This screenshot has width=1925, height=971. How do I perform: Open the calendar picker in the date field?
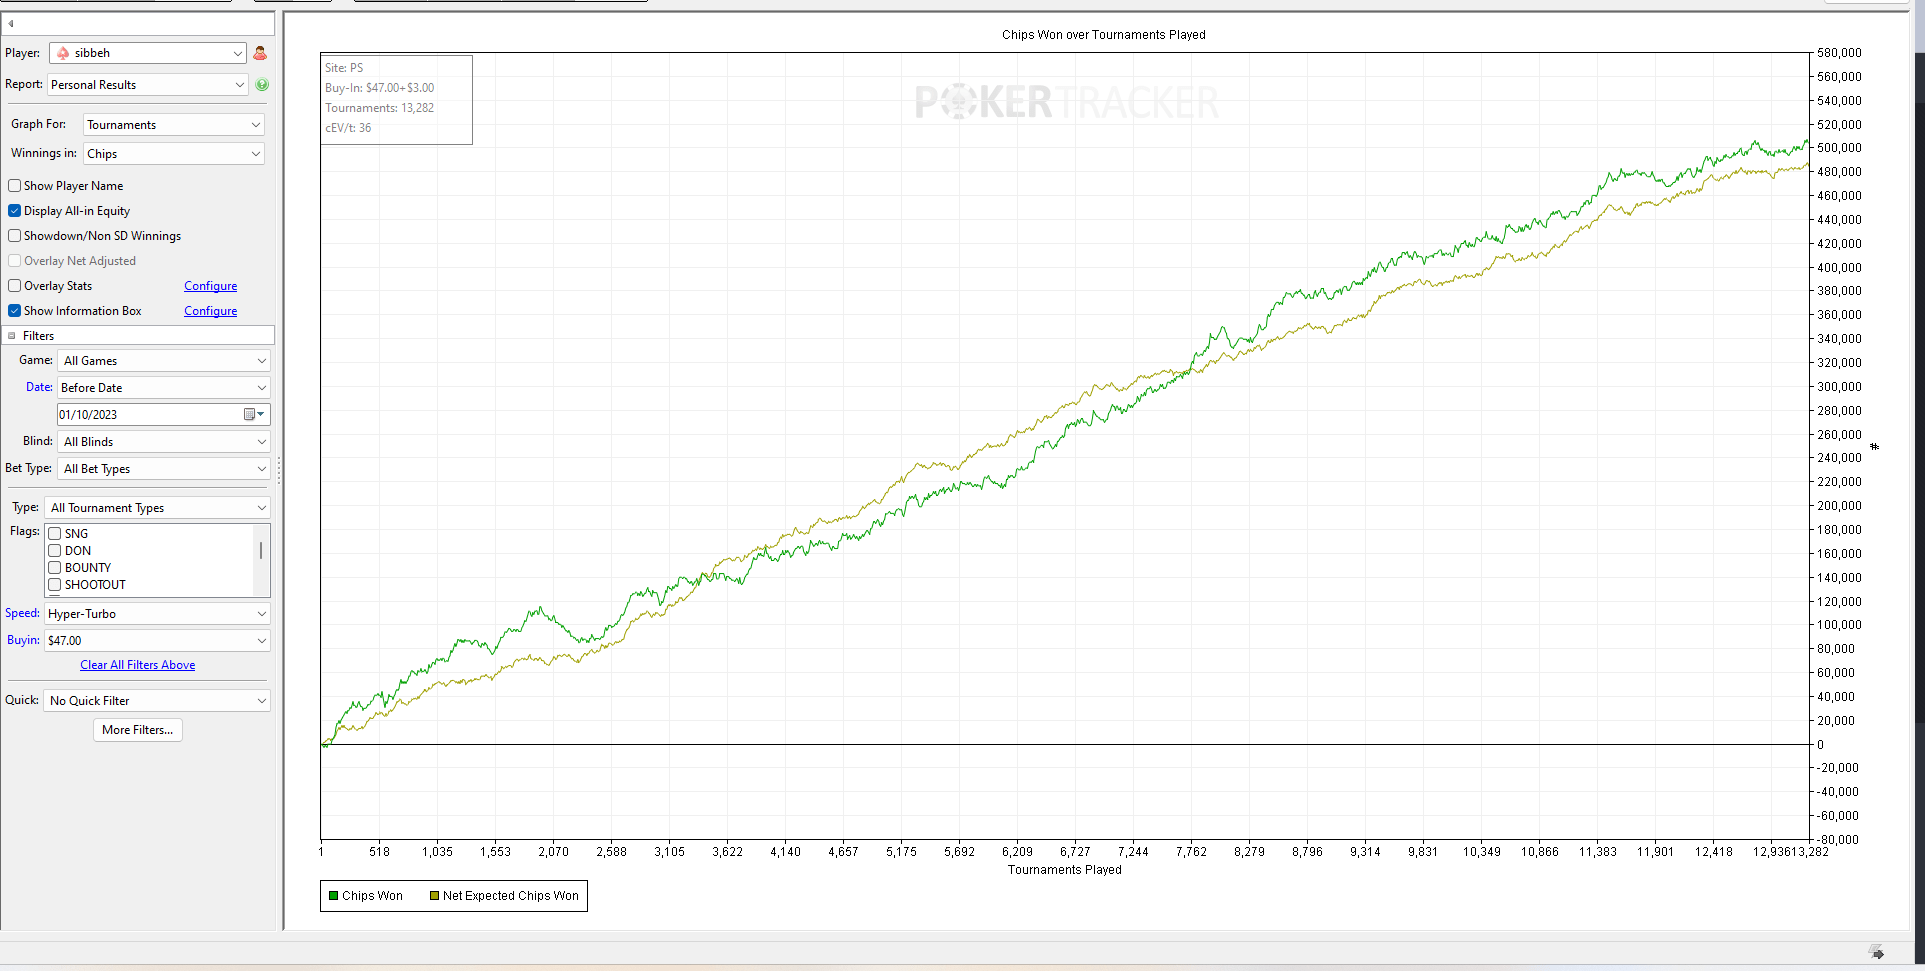(251, 415)
